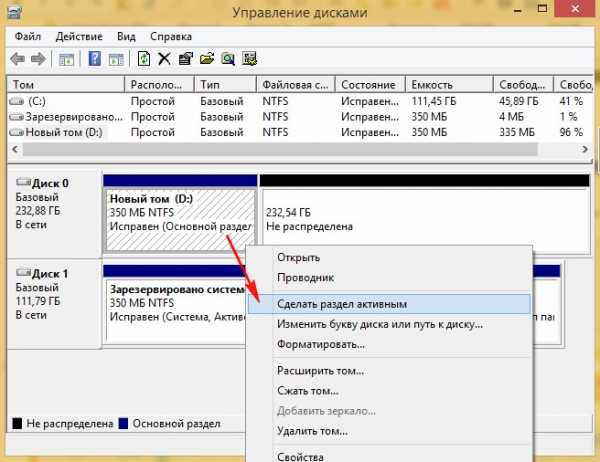Click the black Не распределена legend swatch
Screen dimensions: 600x462
(17, 424)
